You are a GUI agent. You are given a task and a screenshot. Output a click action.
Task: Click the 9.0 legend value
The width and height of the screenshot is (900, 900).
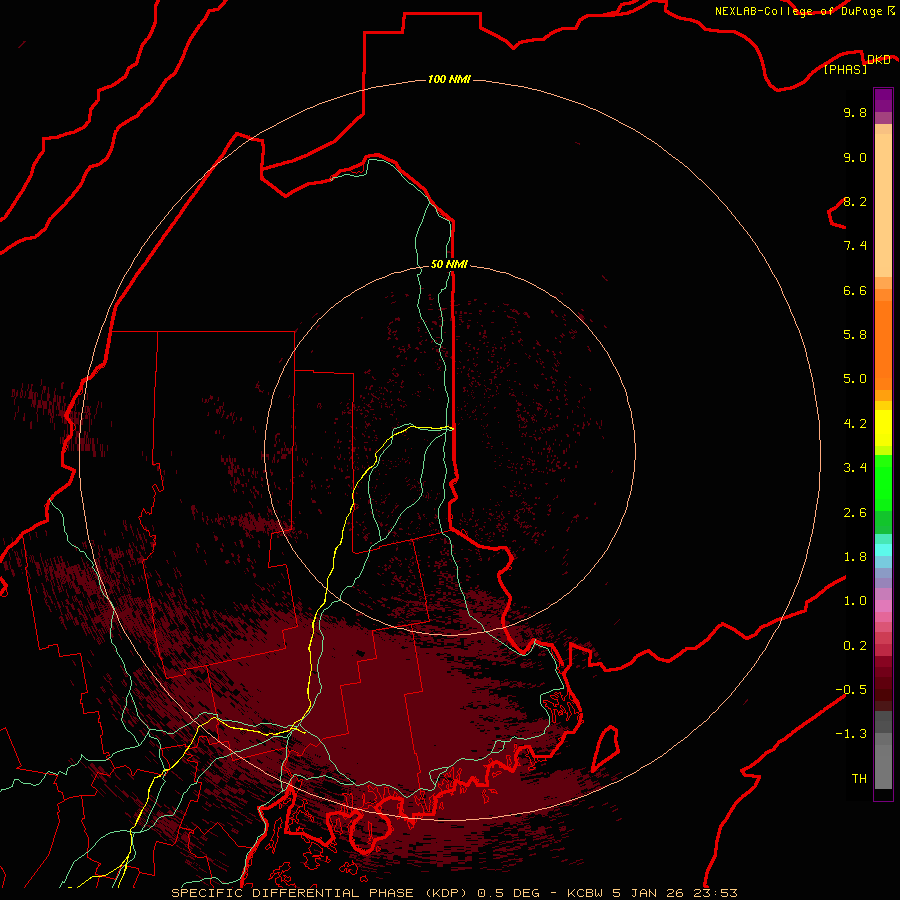pos(855,157)
